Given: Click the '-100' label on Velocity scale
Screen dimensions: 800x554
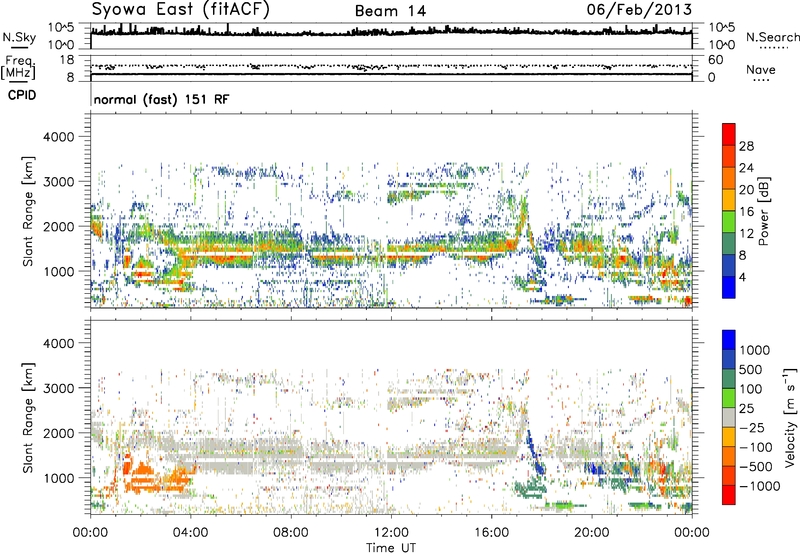Looking at the screenshot, I should point(756,447).
